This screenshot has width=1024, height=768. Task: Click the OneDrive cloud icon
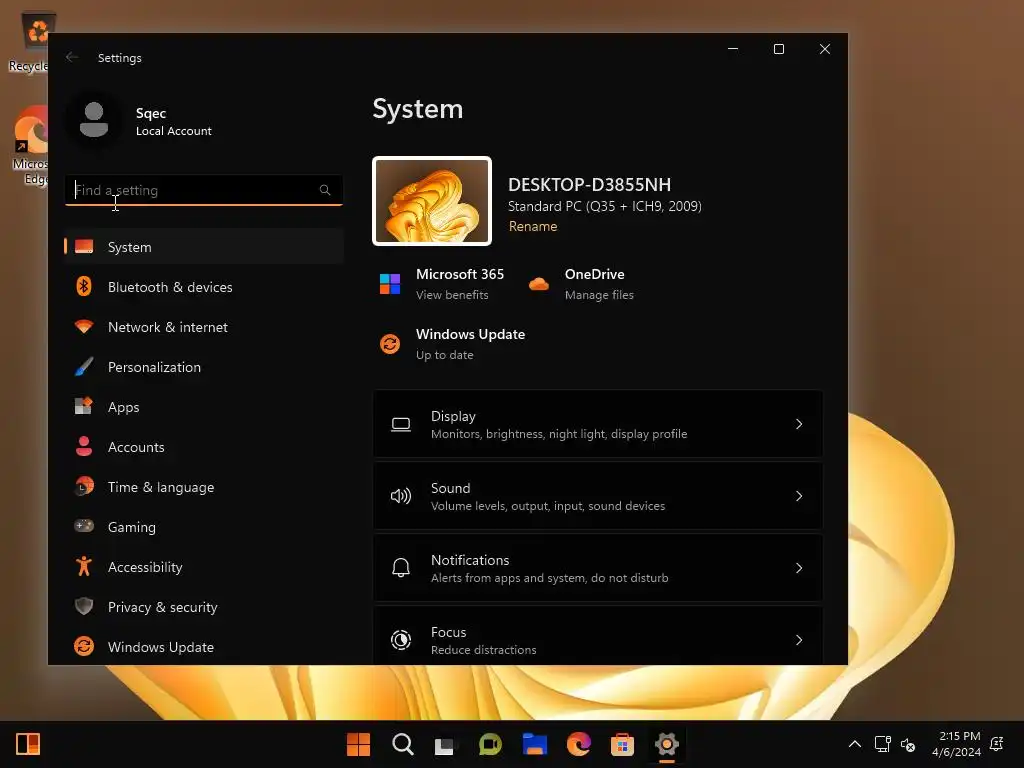(x=539, y=284)
